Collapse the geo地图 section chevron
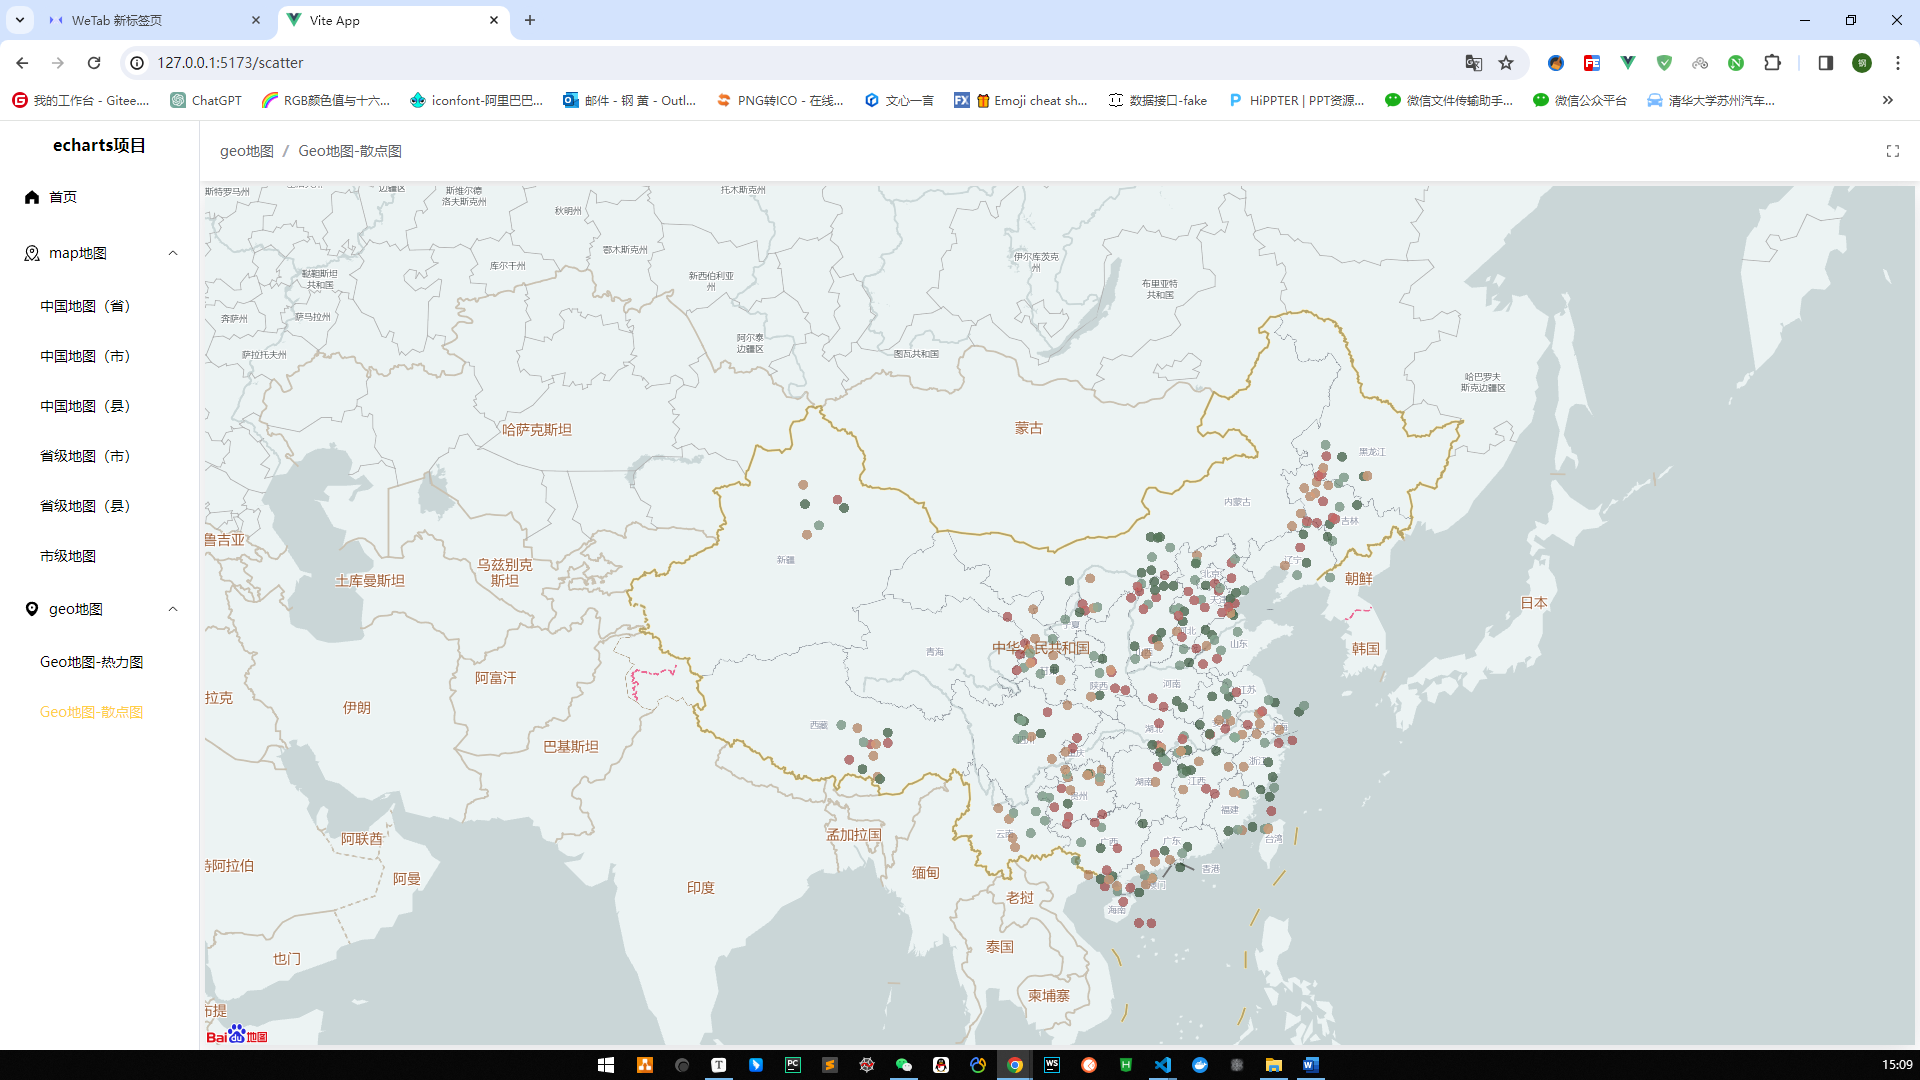The height and width of the screenshot is (1080, 1920). [173, 609]
